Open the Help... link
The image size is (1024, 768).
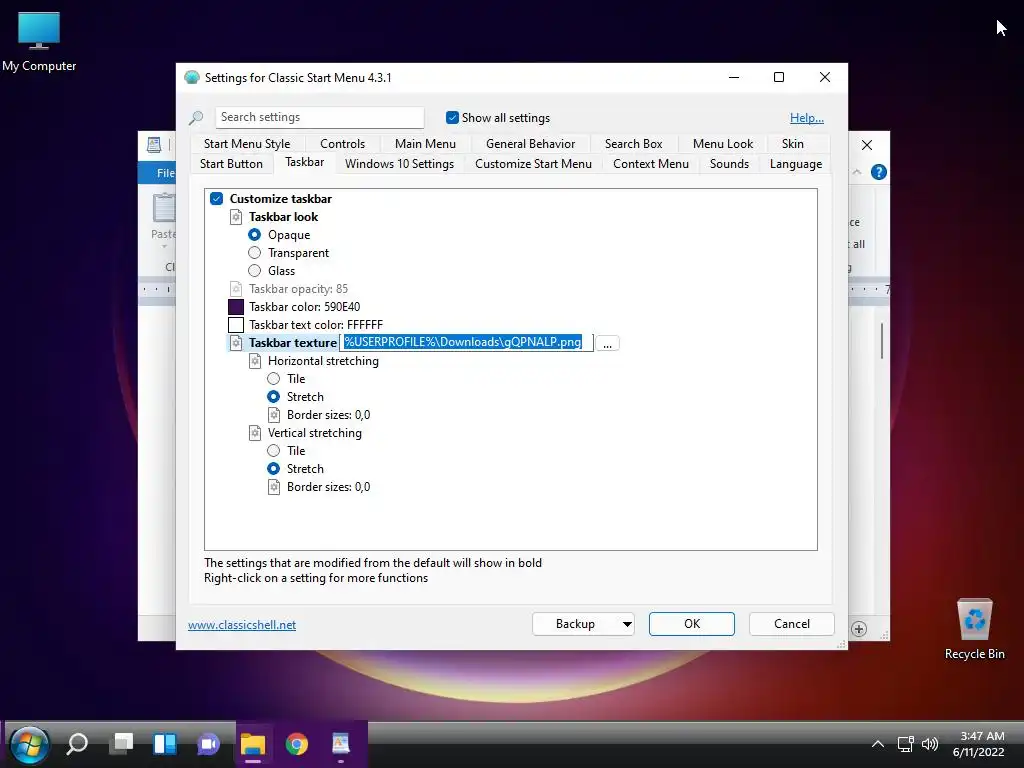807,118
